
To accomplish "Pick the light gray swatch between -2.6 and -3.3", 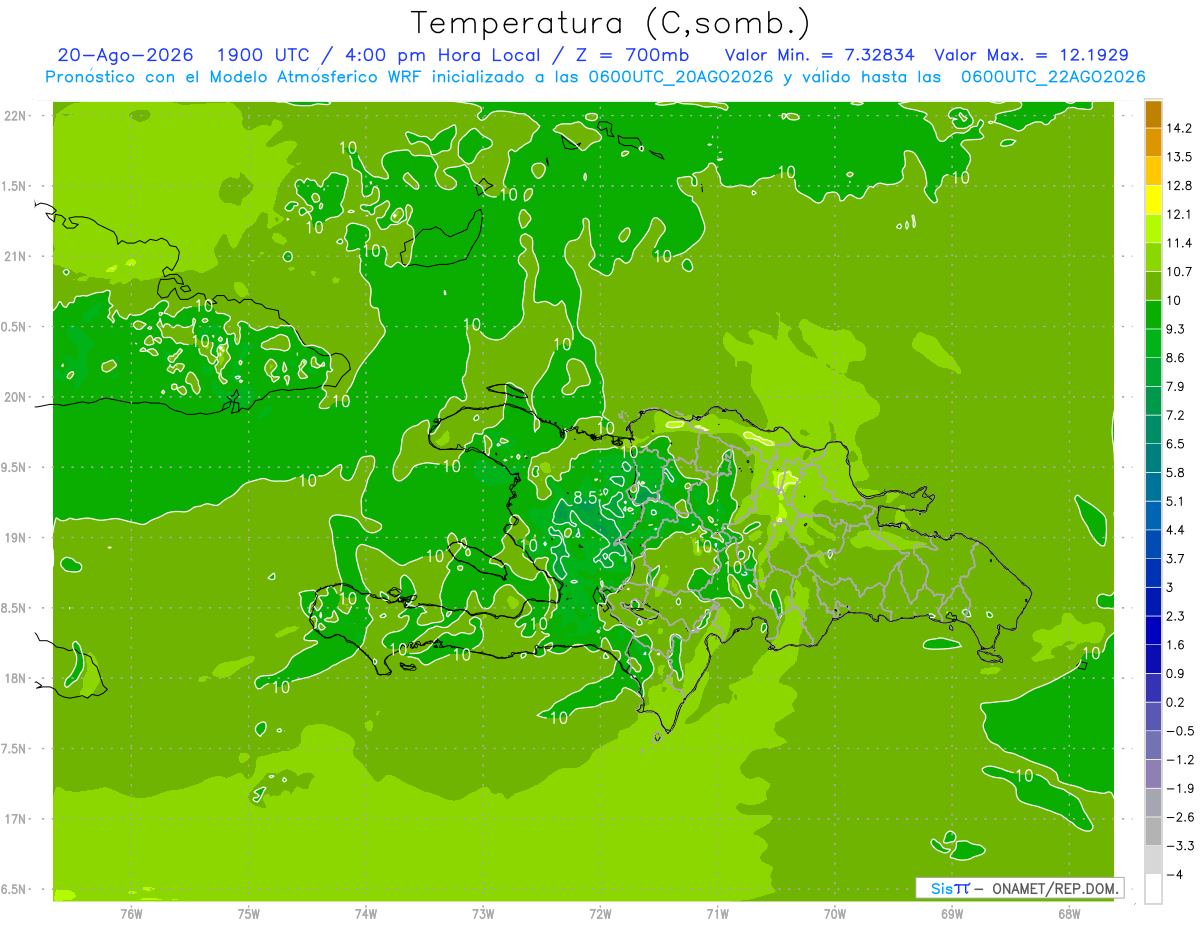I will 1153,831.
